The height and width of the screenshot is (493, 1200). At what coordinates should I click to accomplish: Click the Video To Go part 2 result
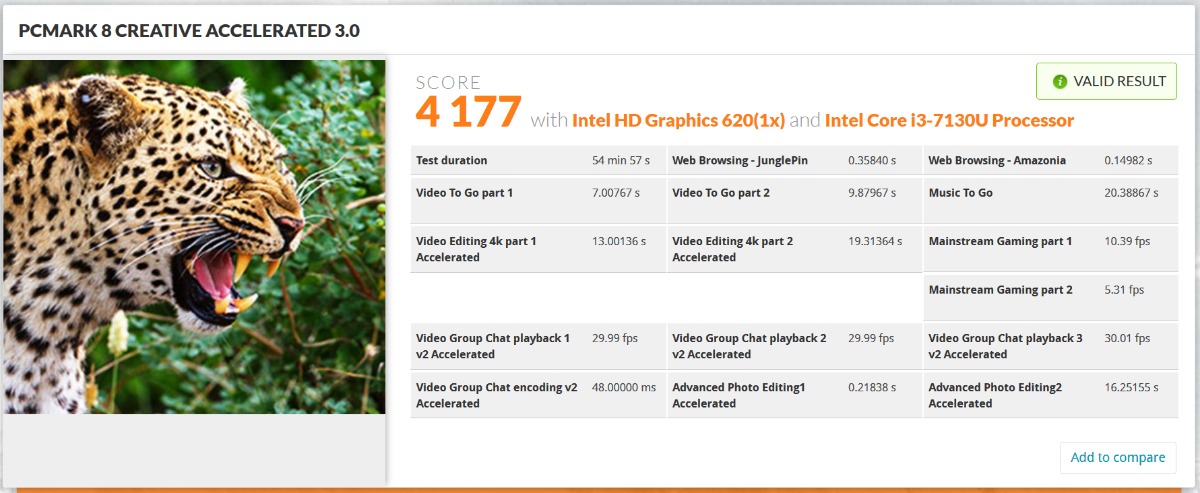(x=793, y=193)
